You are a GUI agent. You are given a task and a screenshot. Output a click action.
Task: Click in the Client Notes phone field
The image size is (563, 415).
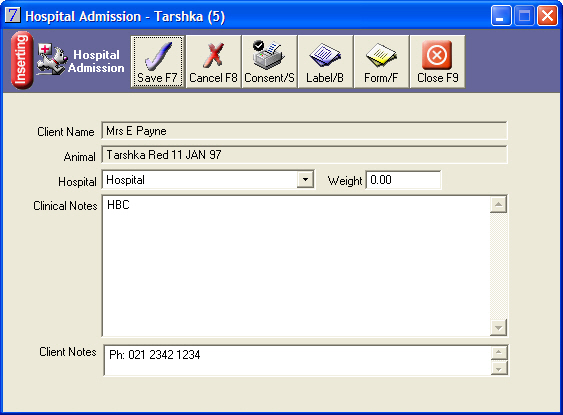pos(297,360)
